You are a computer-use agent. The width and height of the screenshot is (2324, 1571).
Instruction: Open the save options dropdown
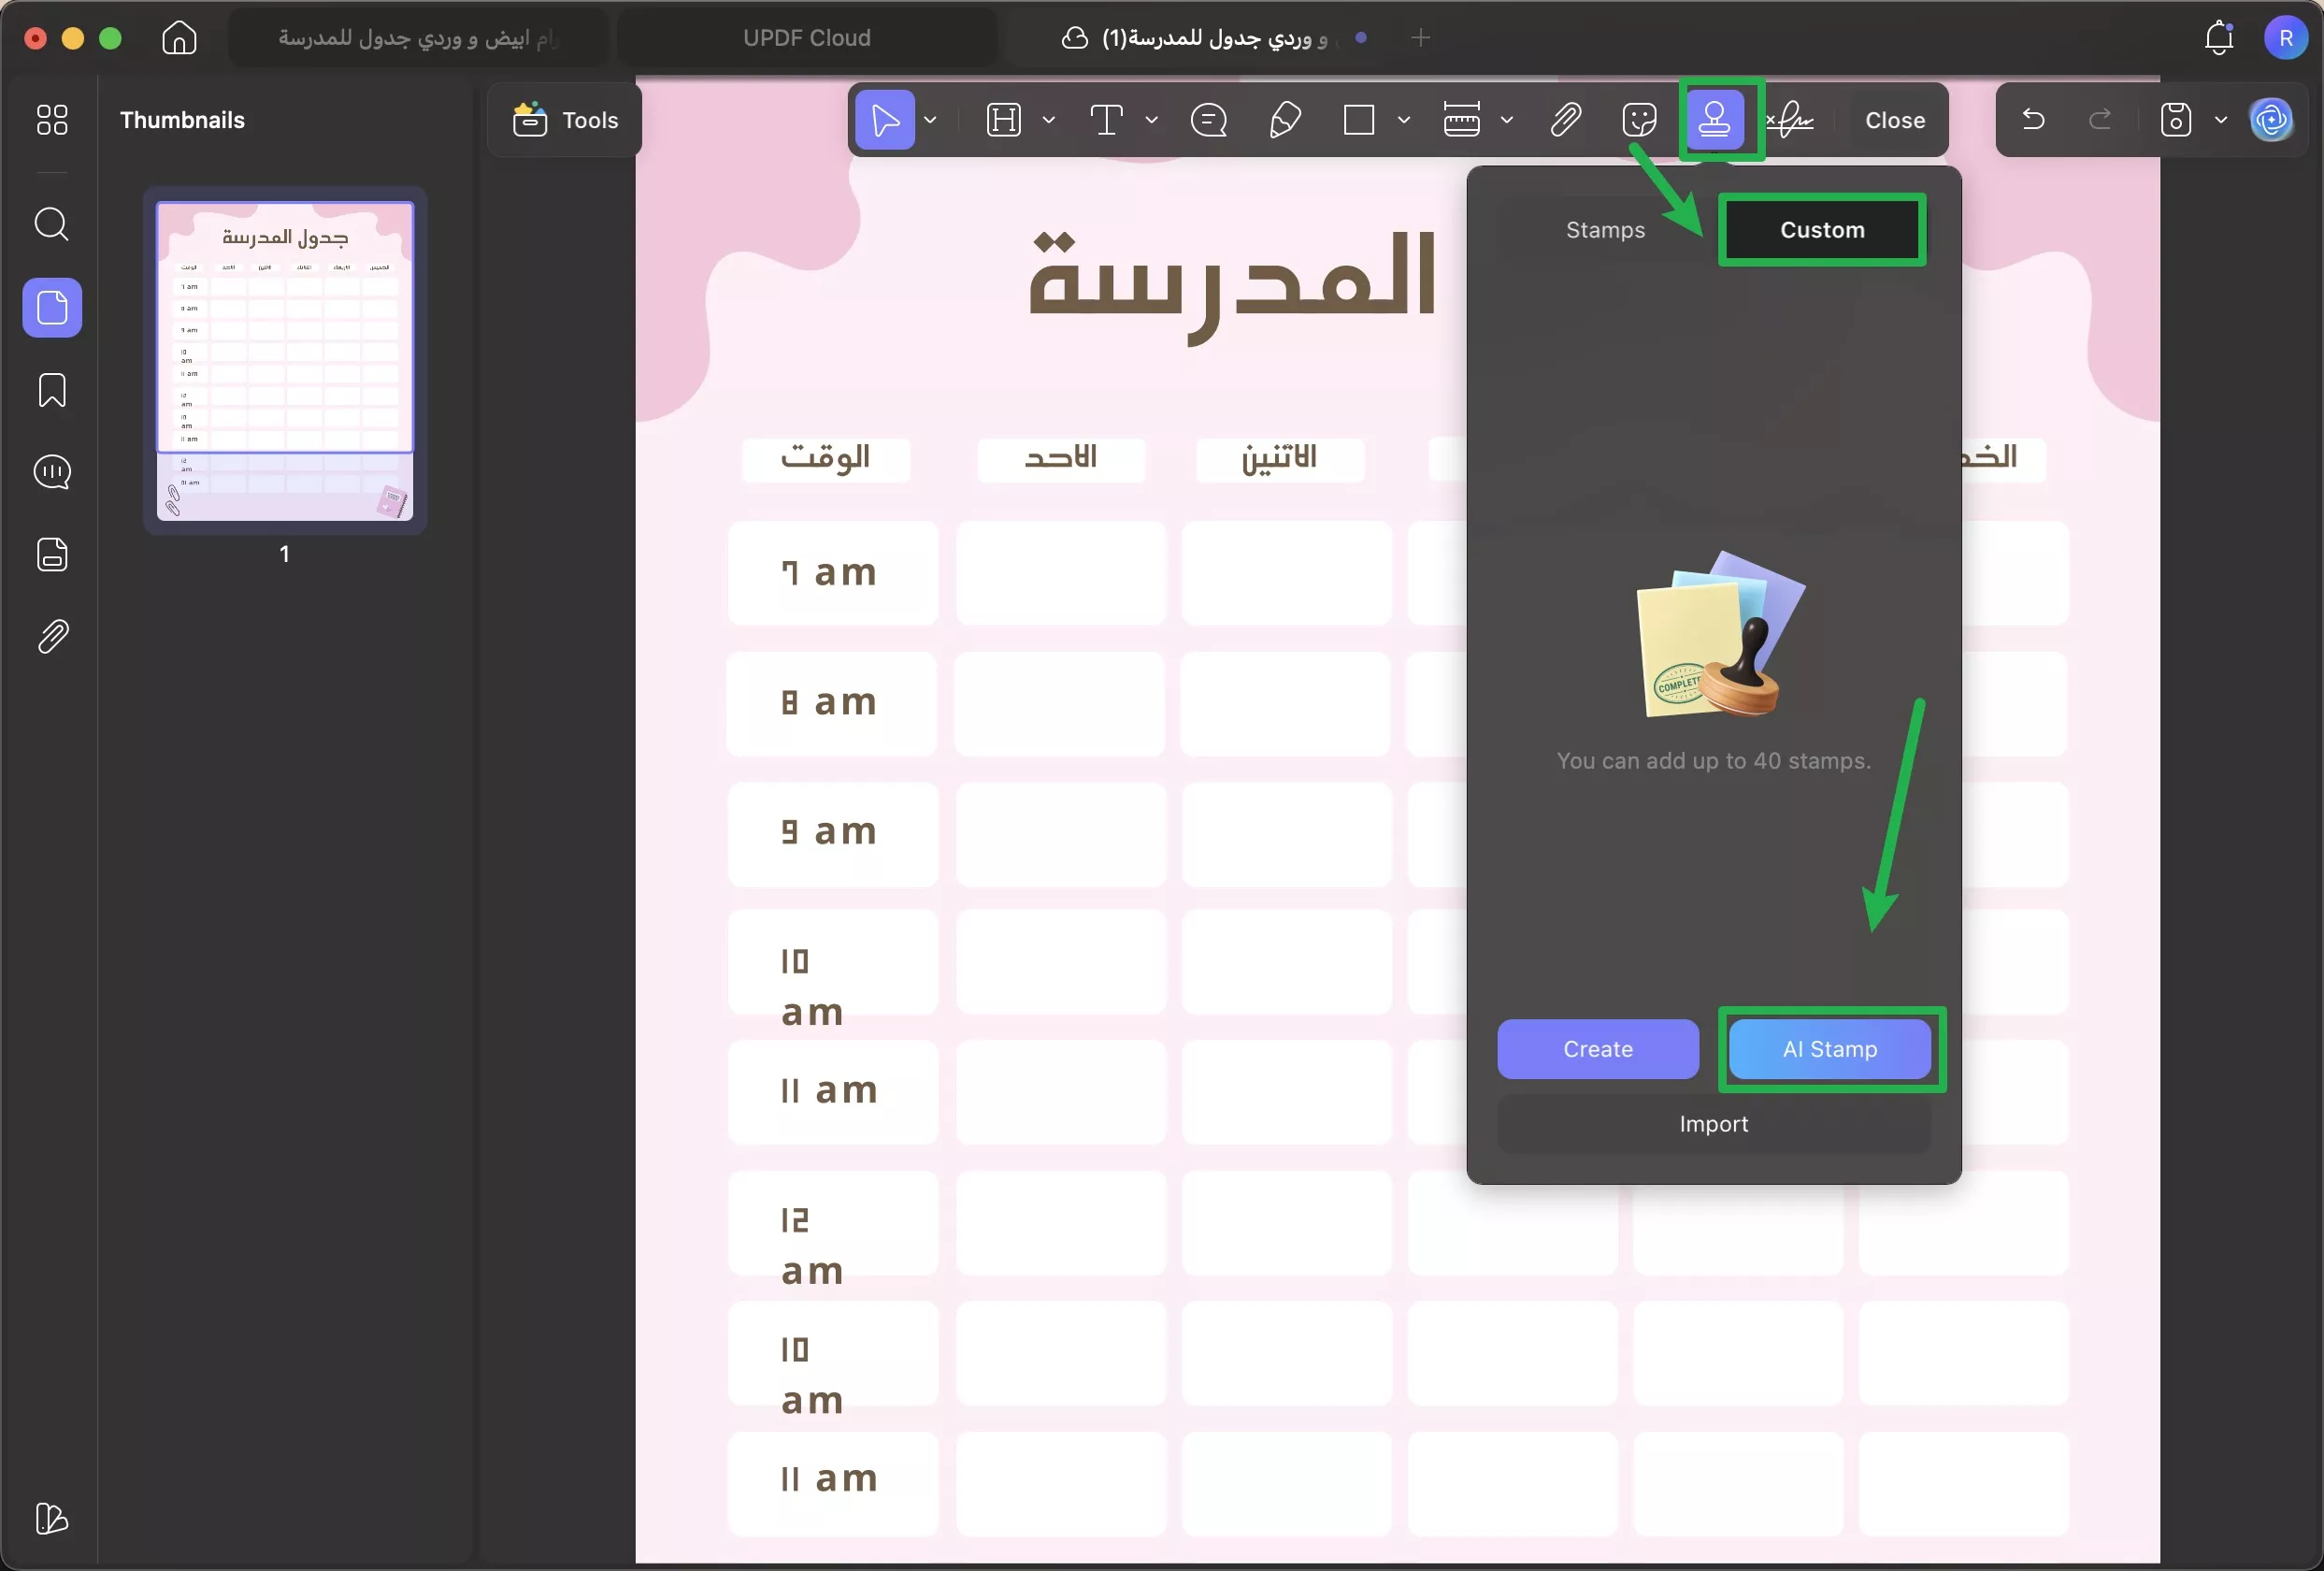coord(2222,120)
